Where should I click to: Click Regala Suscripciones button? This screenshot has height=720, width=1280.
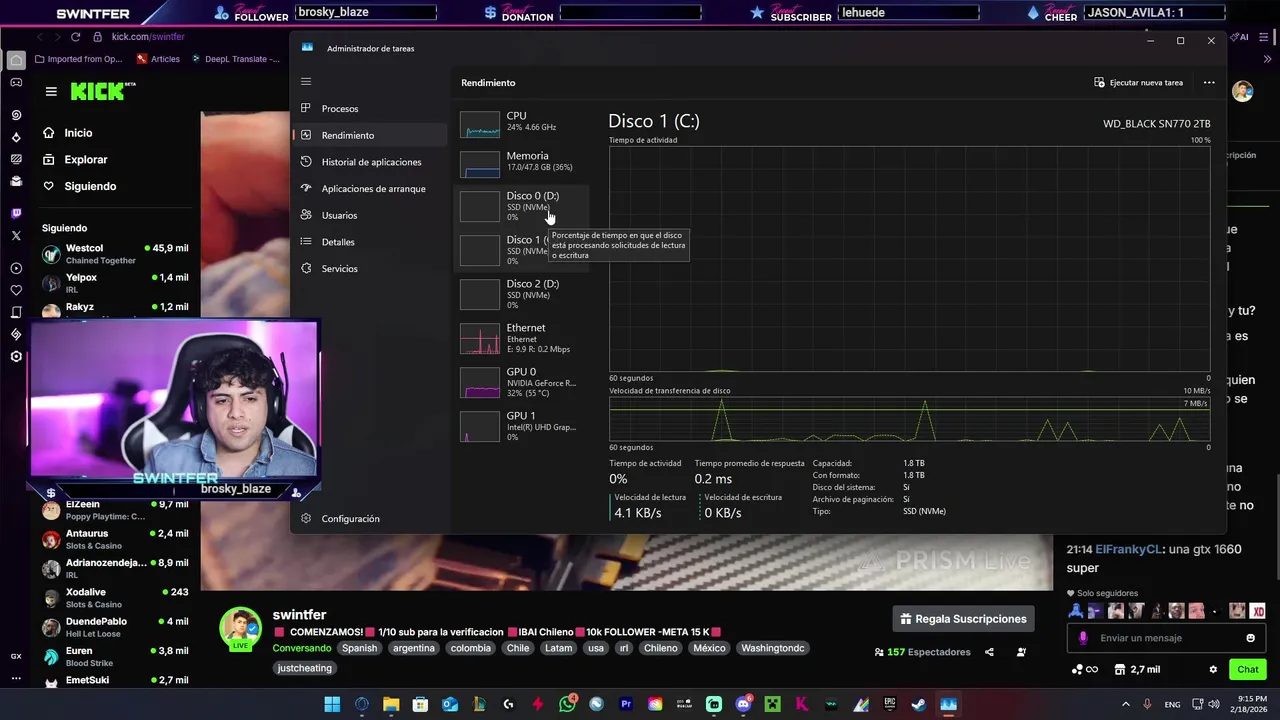(963, 619)
